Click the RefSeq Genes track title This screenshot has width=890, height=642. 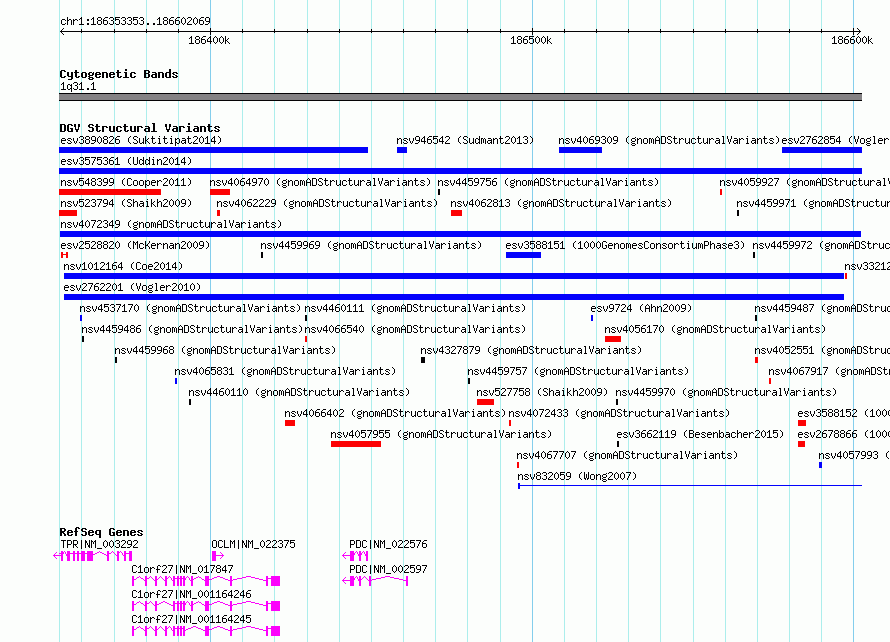(101, 532)
